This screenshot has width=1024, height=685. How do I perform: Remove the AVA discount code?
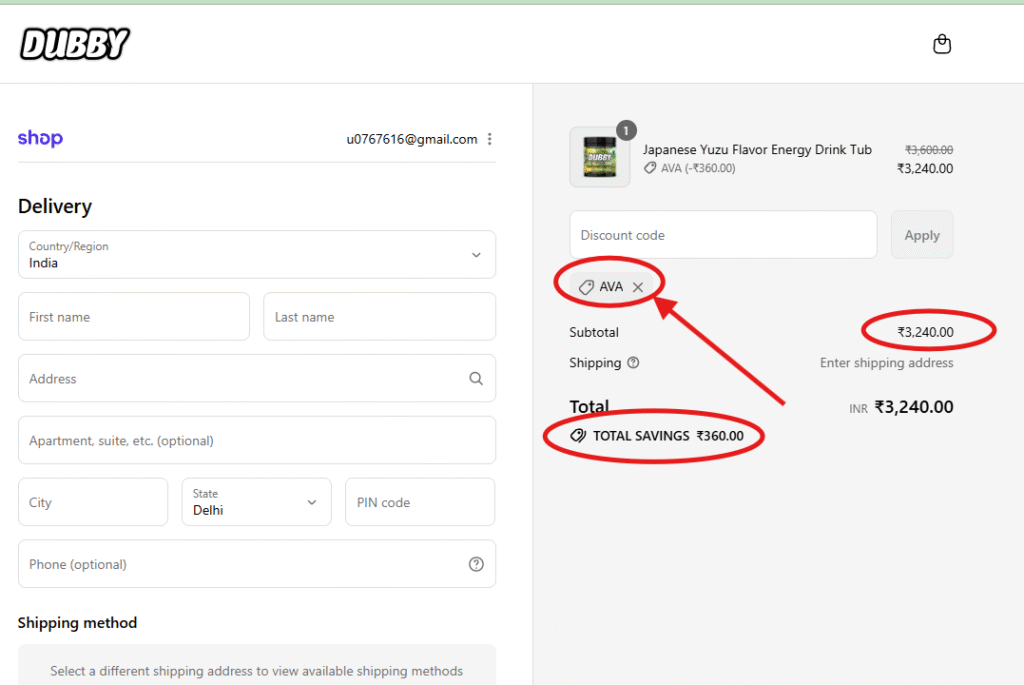[638, 287]
